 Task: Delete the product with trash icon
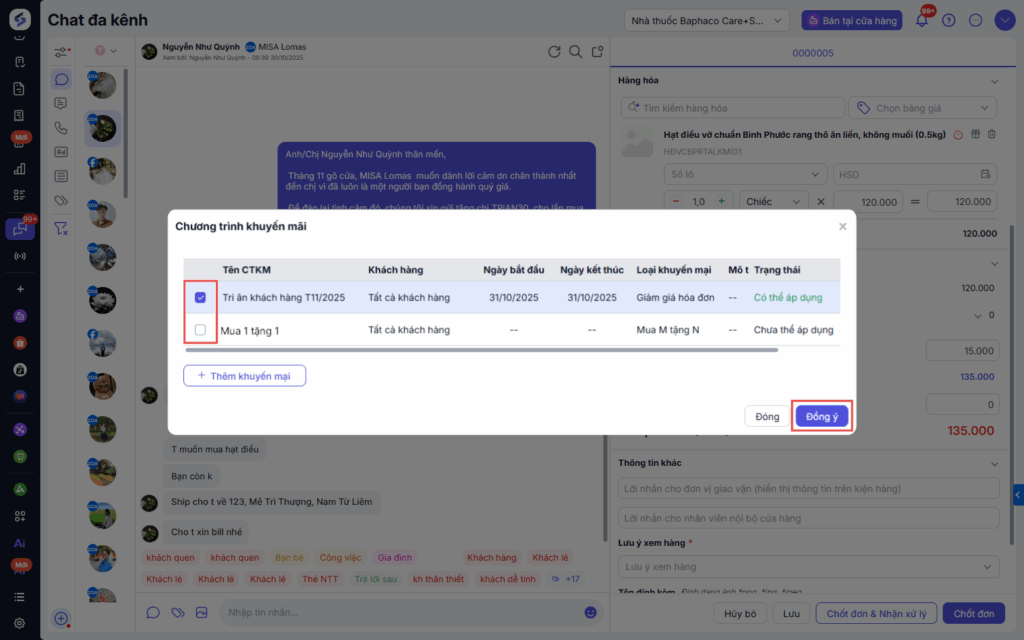pos(991,134)
